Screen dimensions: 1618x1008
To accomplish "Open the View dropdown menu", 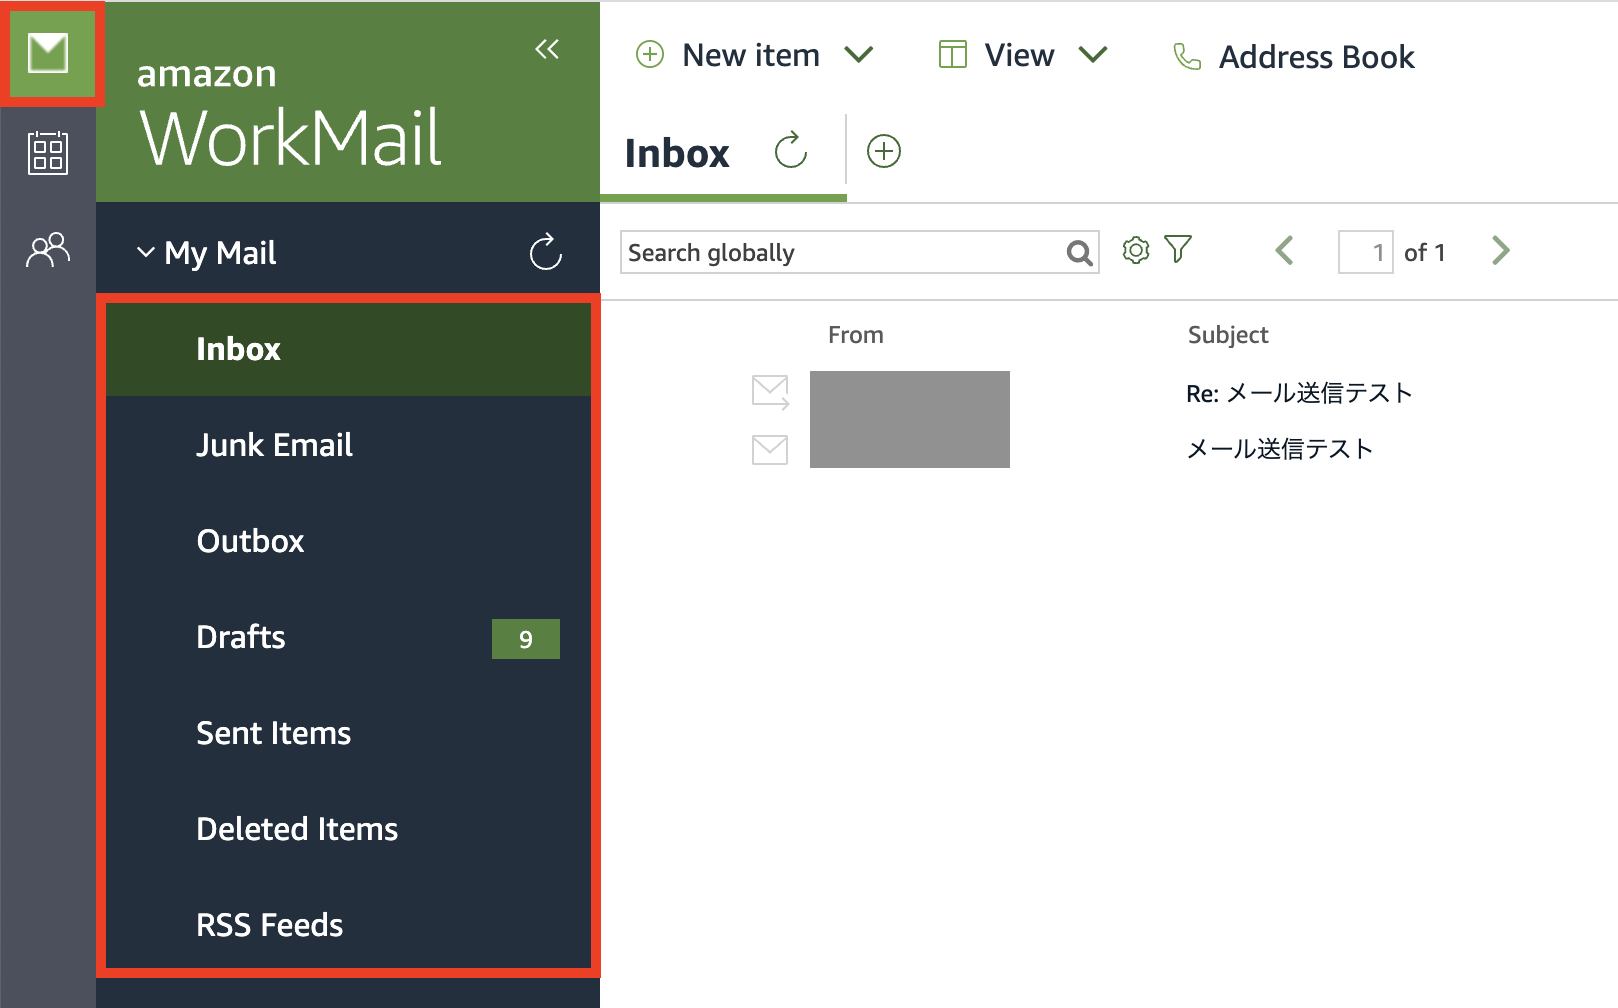I will point(1093,55).
